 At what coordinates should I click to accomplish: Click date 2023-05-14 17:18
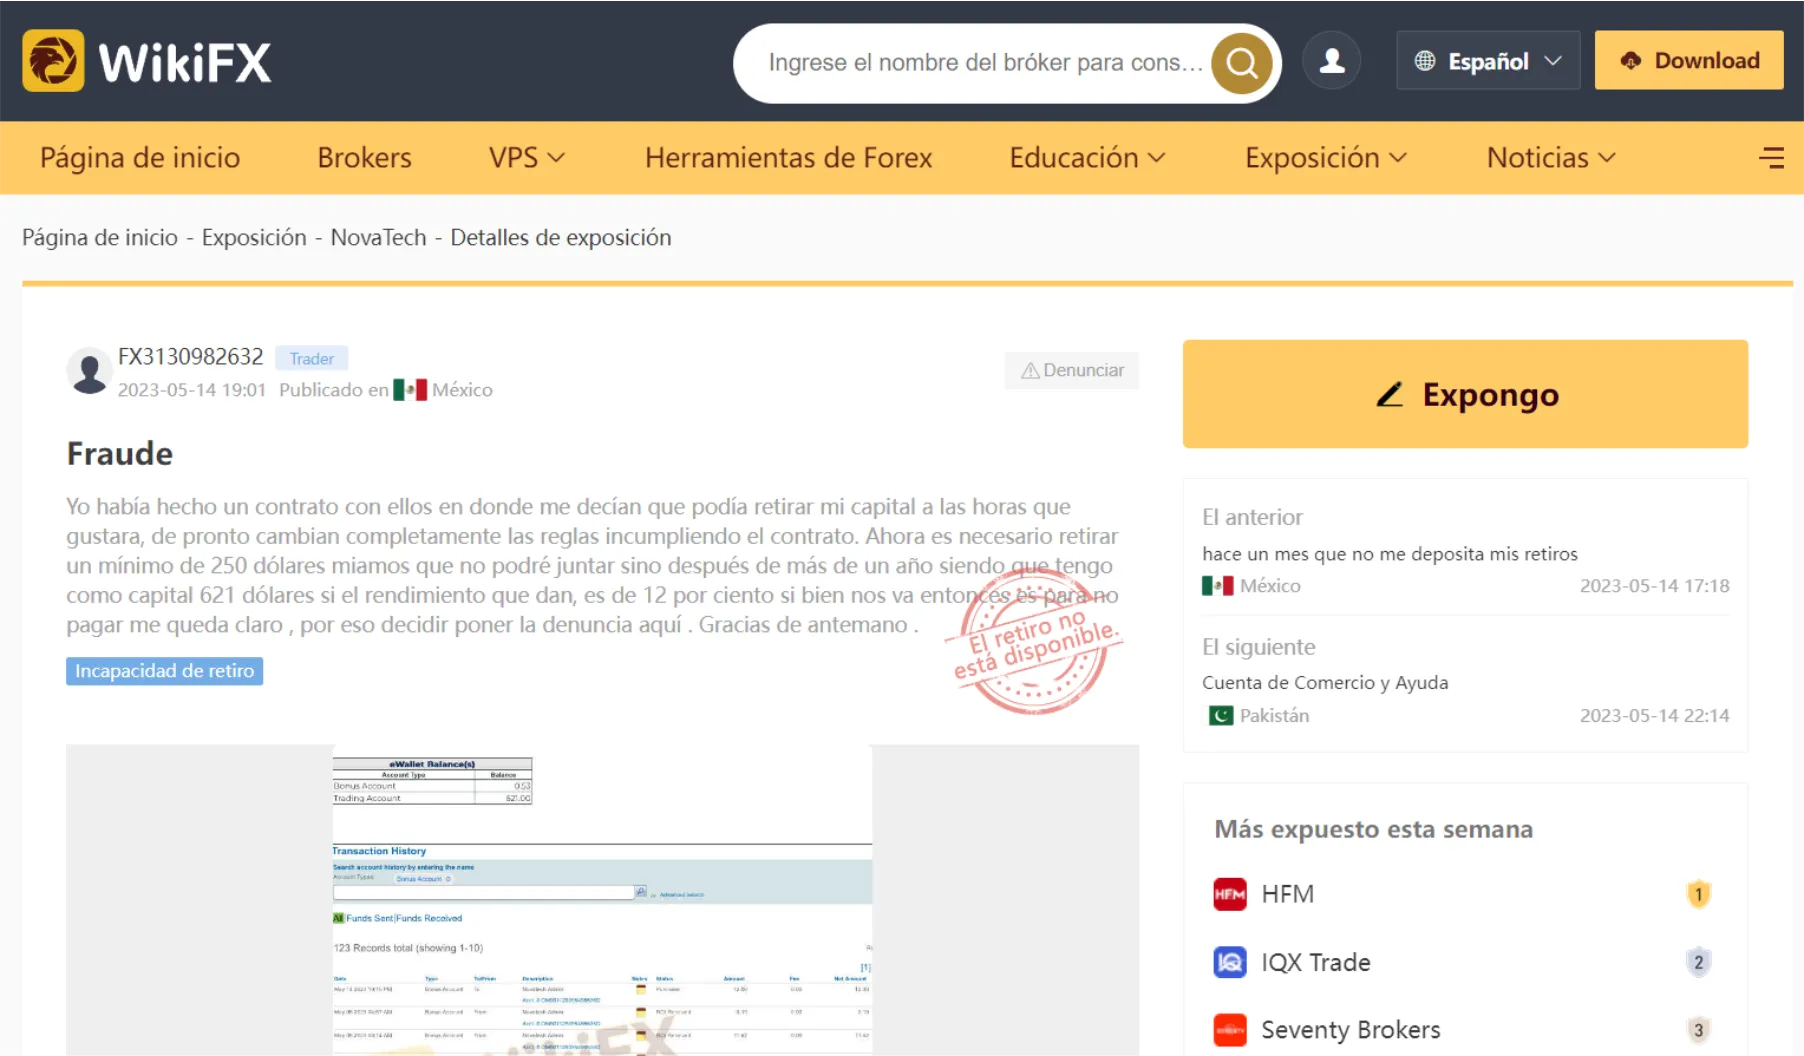1655,586
